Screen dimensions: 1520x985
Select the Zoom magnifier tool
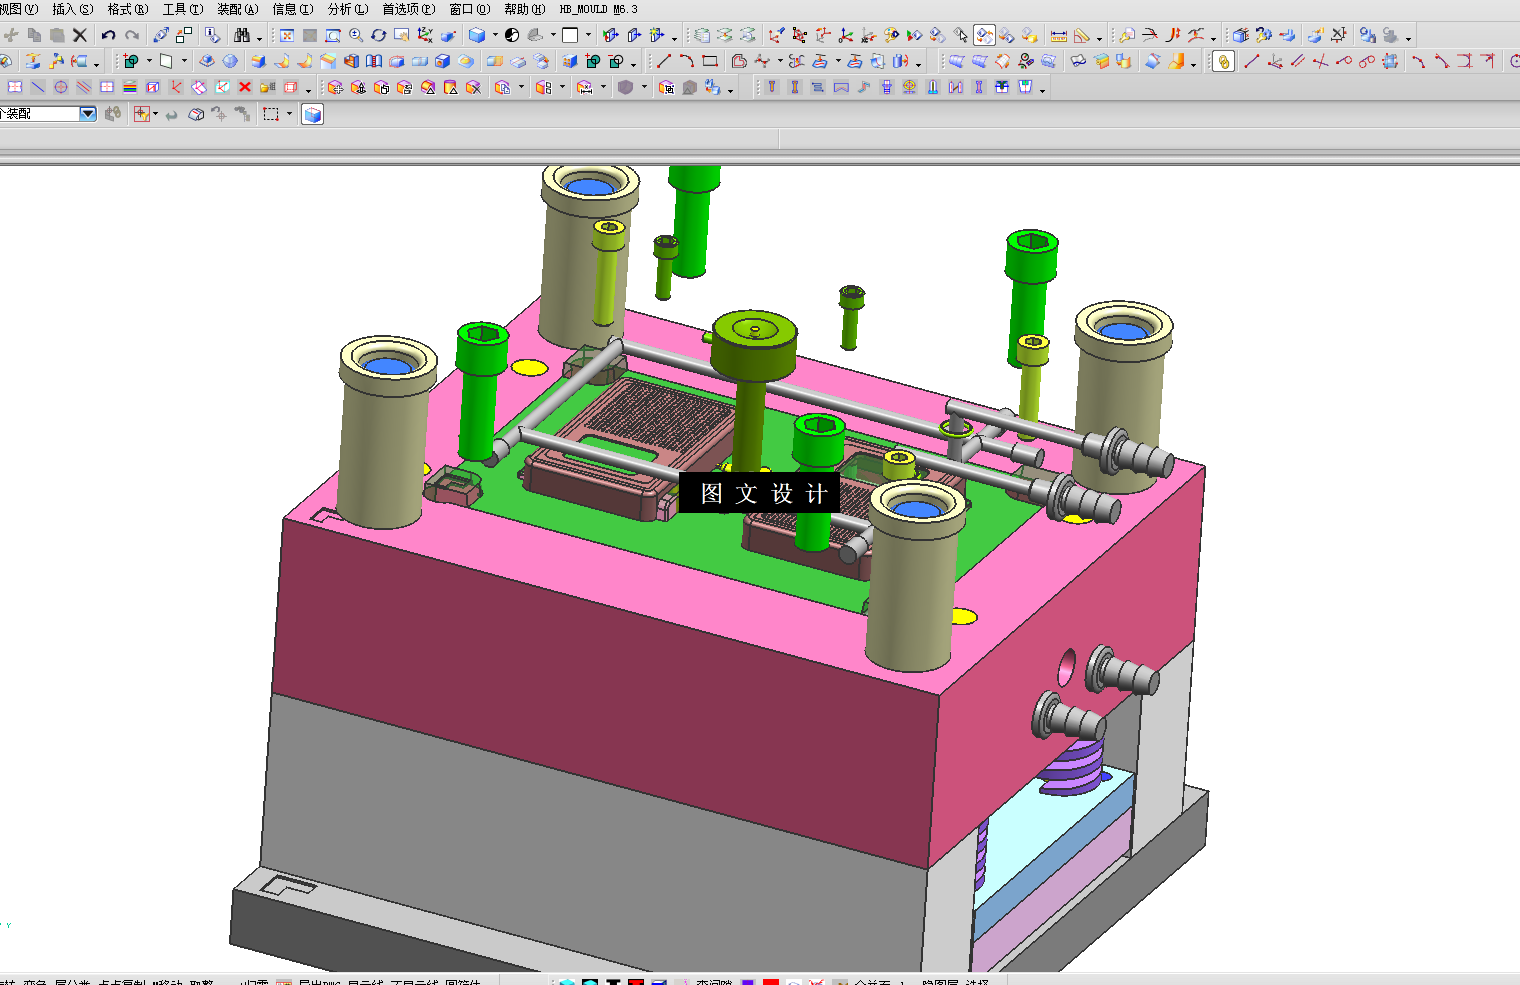[x=356, y=35]
